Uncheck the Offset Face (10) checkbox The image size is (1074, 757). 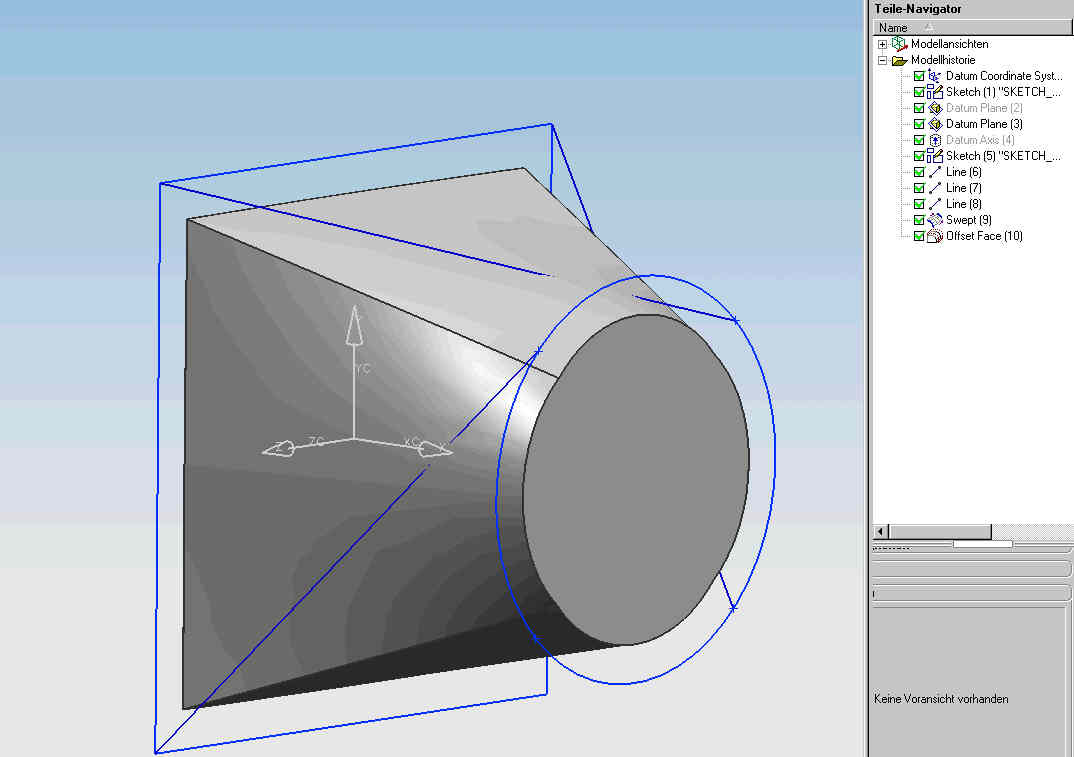(919, 235)
